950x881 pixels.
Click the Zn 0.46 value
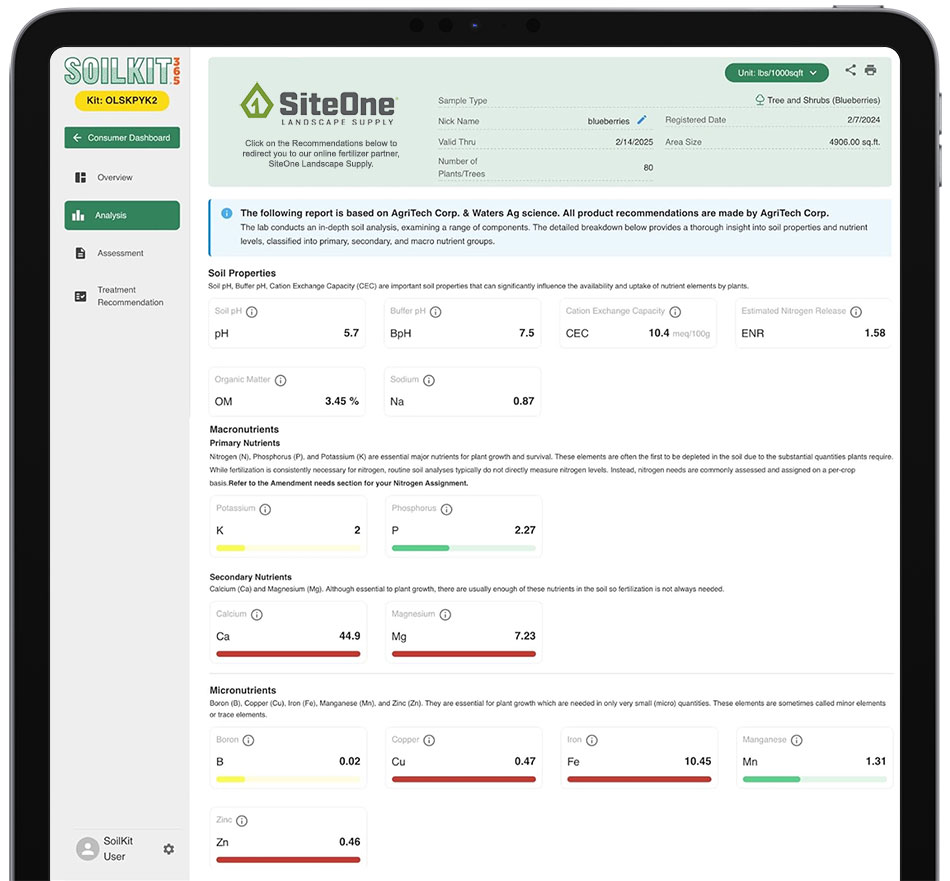pos(350,842)
